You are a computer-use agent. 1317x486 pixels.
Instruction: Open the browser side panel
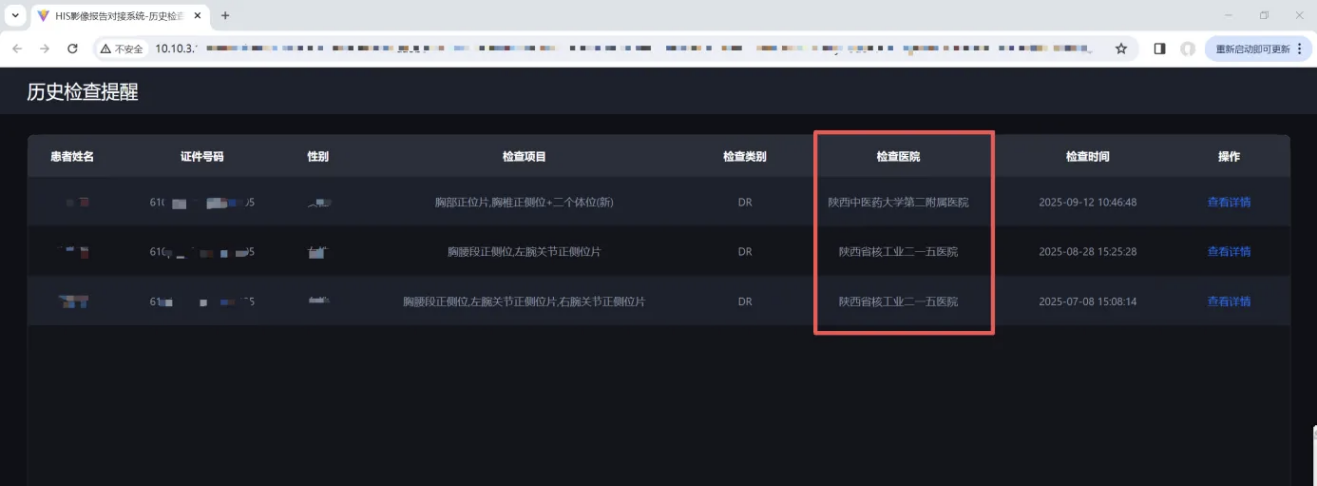point(1159,48)
